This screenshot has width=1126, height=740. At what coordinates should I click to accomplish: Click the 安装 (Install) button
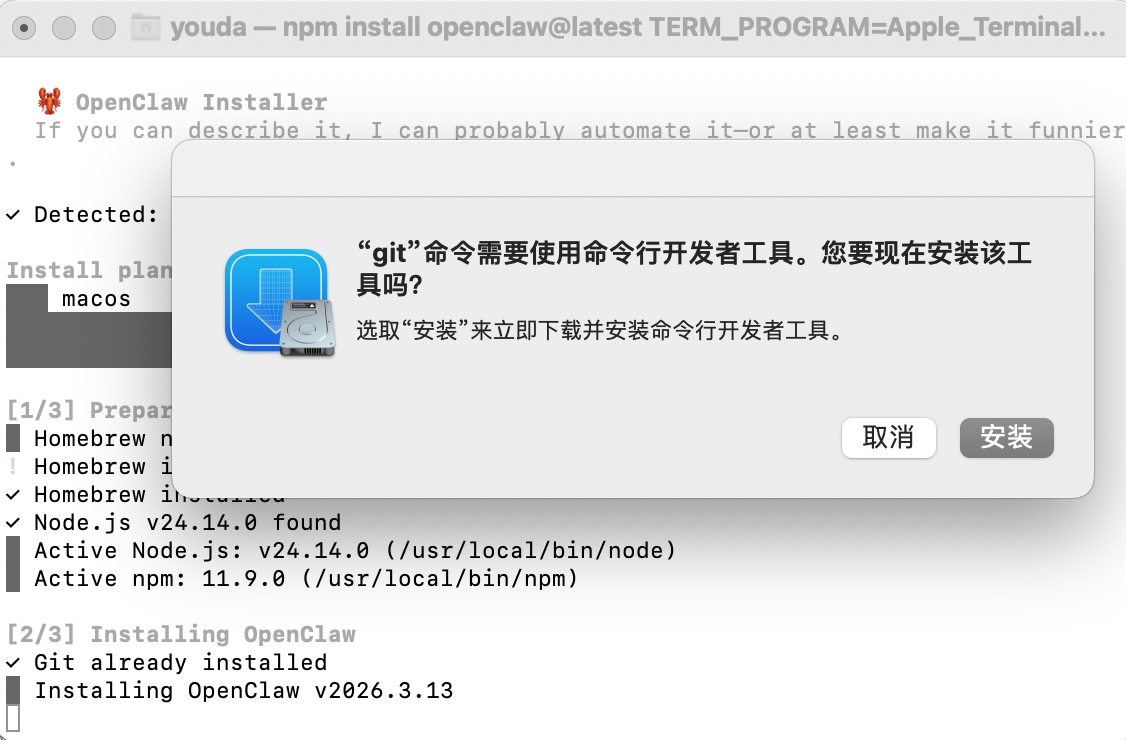pyautogui.click(x=1006, y=438)
